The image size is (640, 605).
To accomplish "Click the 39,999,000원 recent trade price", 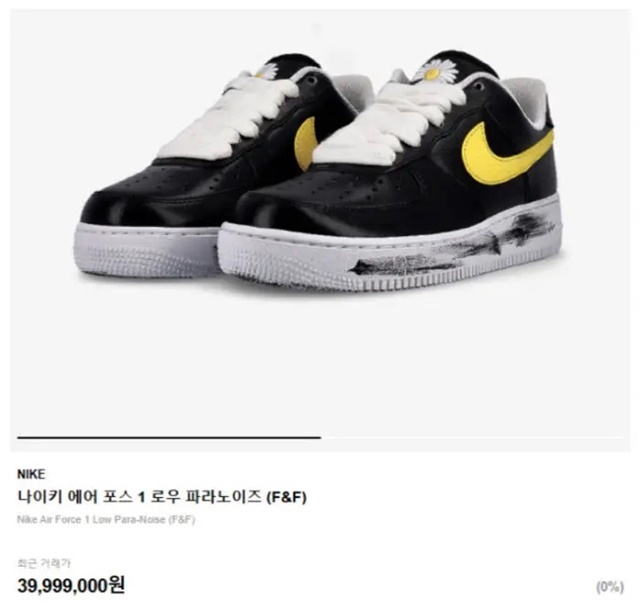I will (71, 585).
